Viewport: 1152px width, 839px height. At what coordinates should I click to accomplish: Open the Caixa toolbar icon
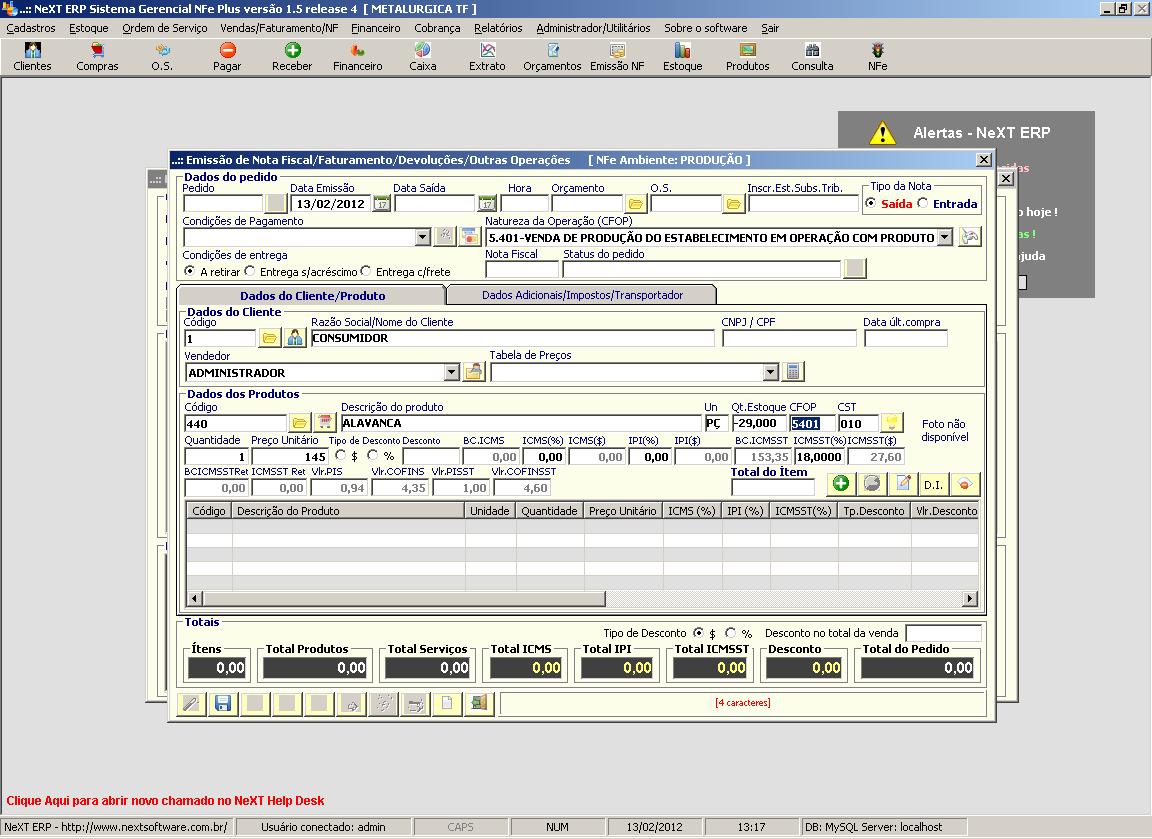[422, 55]
